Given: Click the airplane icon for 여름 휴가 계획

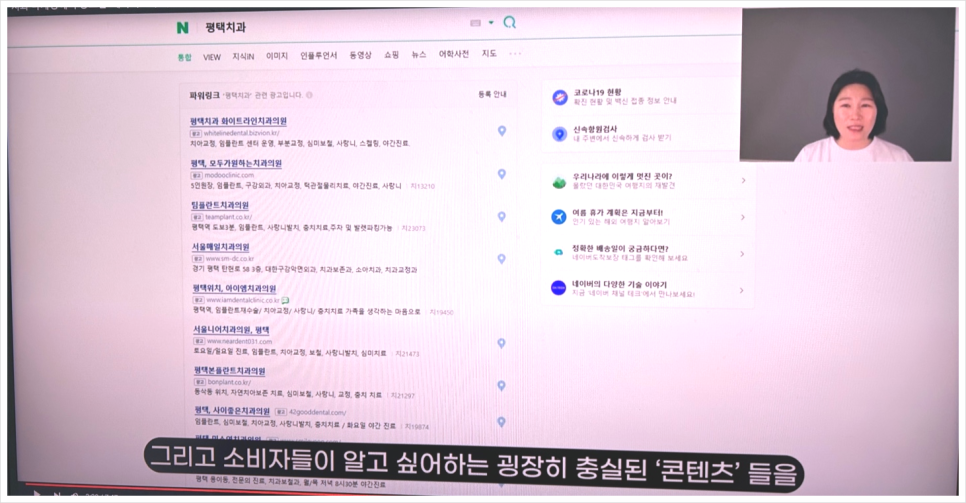Looking at the screenshot, I should 559,216.
